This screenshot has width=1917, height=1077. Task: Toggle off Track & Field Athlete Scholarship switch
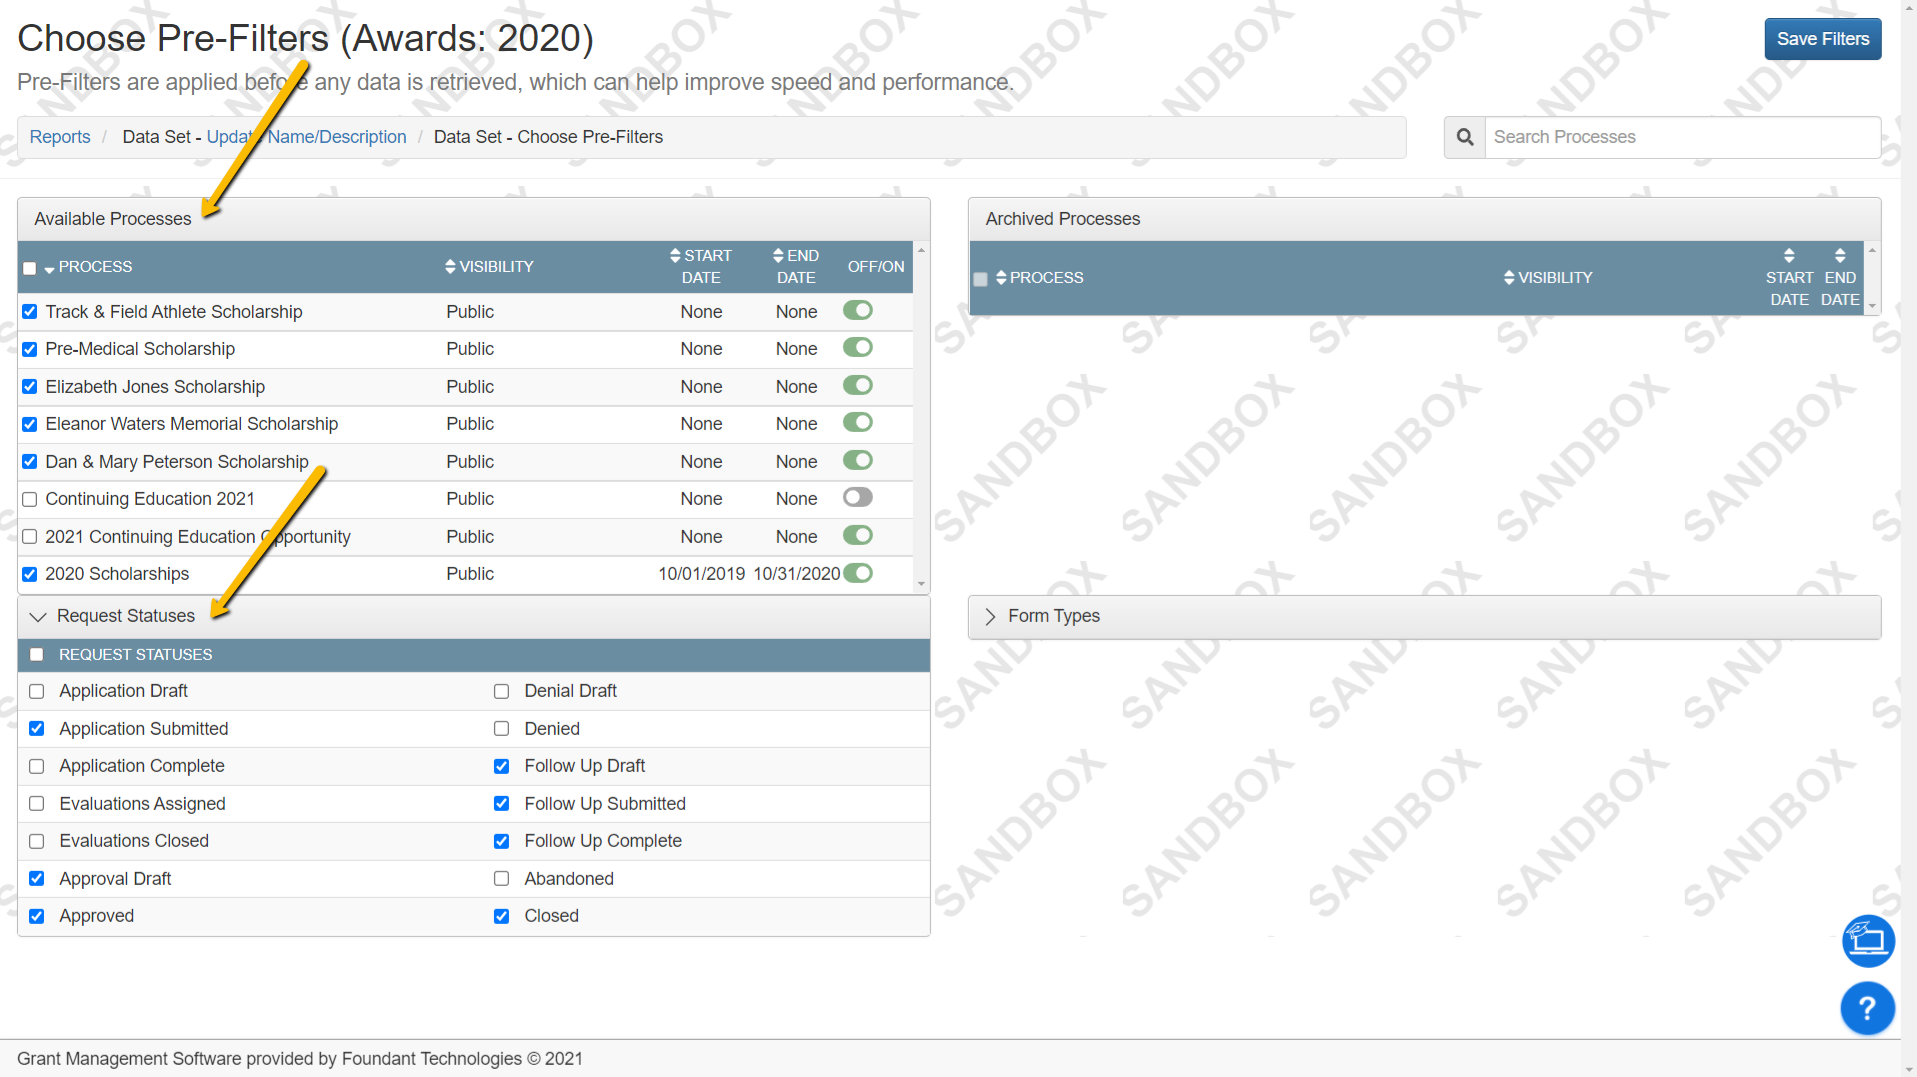[858, 311]
